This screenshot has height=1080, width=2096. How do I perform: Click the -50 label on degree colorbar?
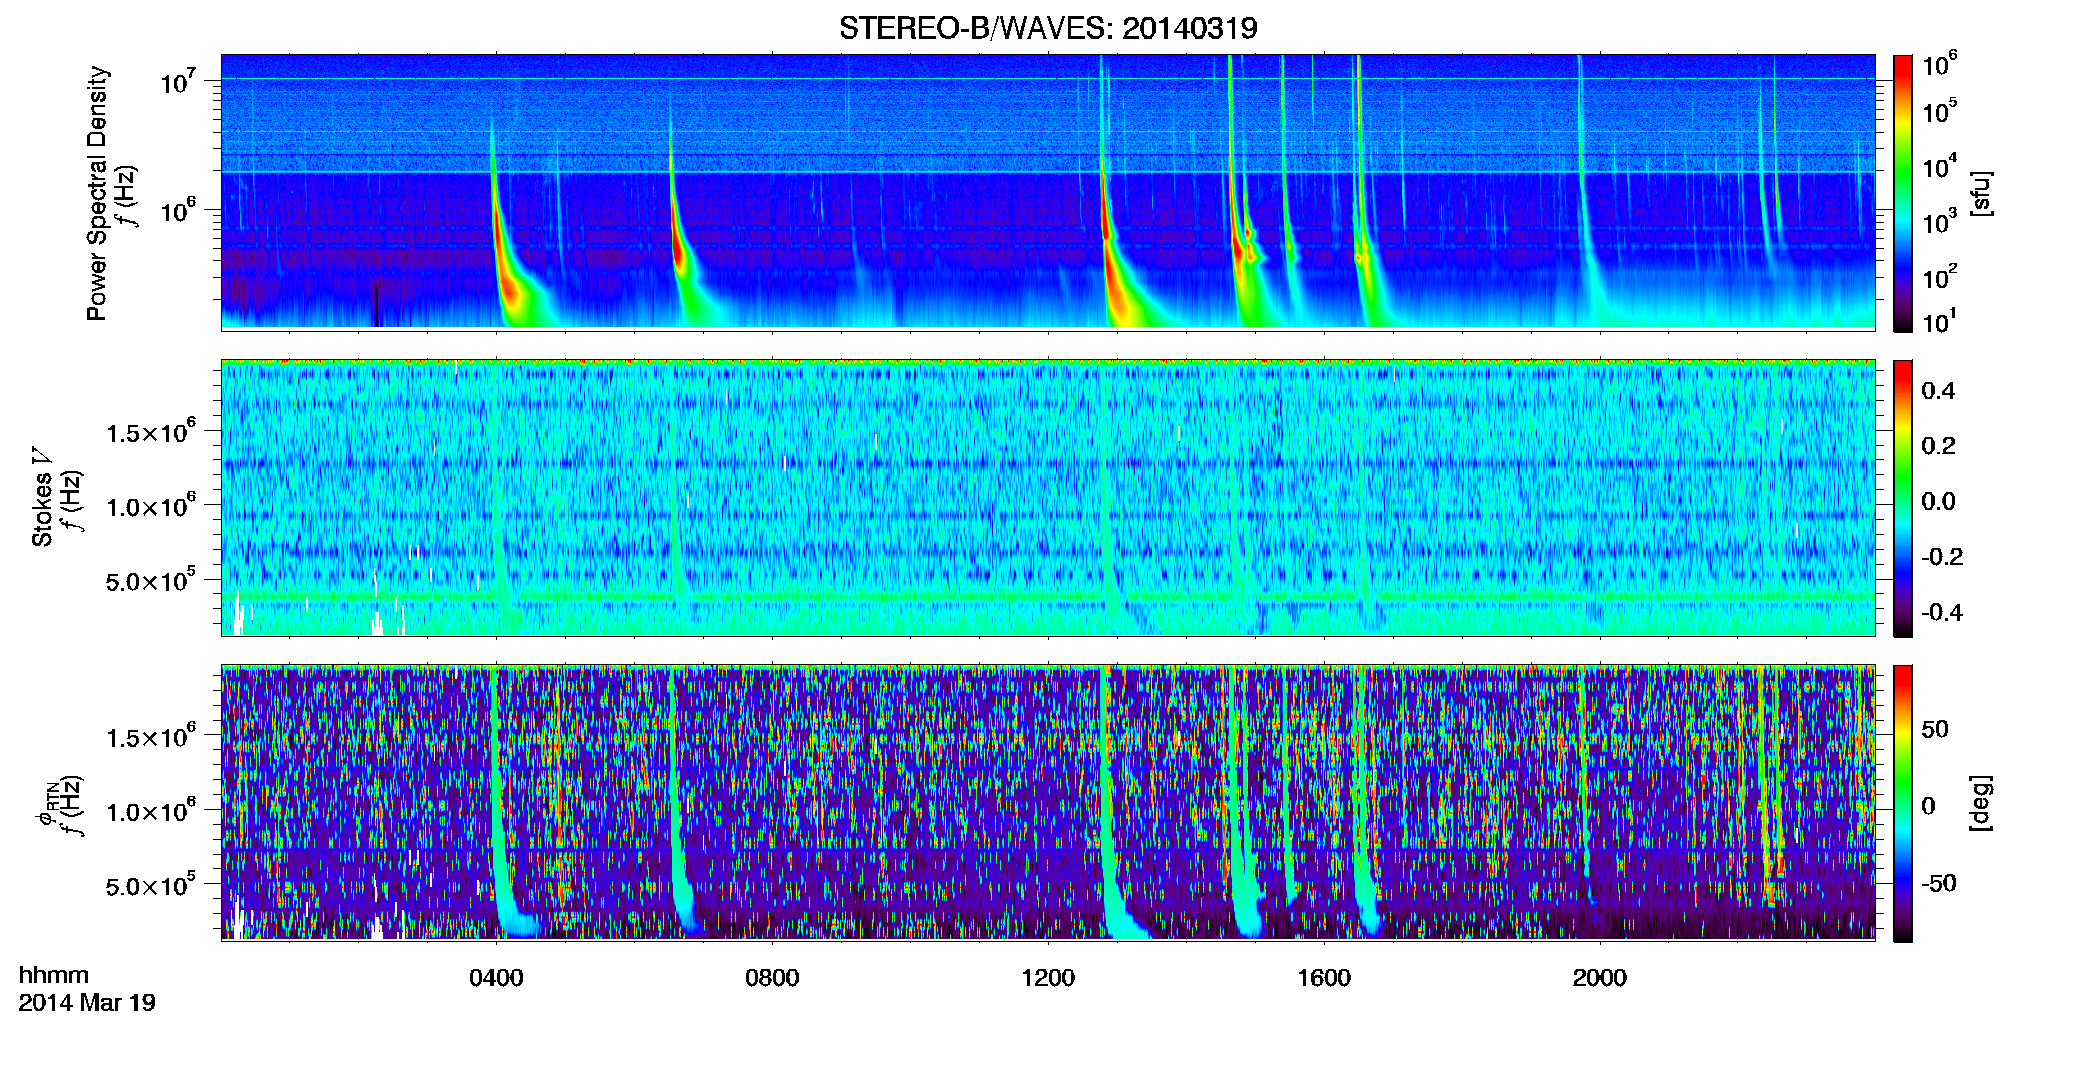point(1938,883)
